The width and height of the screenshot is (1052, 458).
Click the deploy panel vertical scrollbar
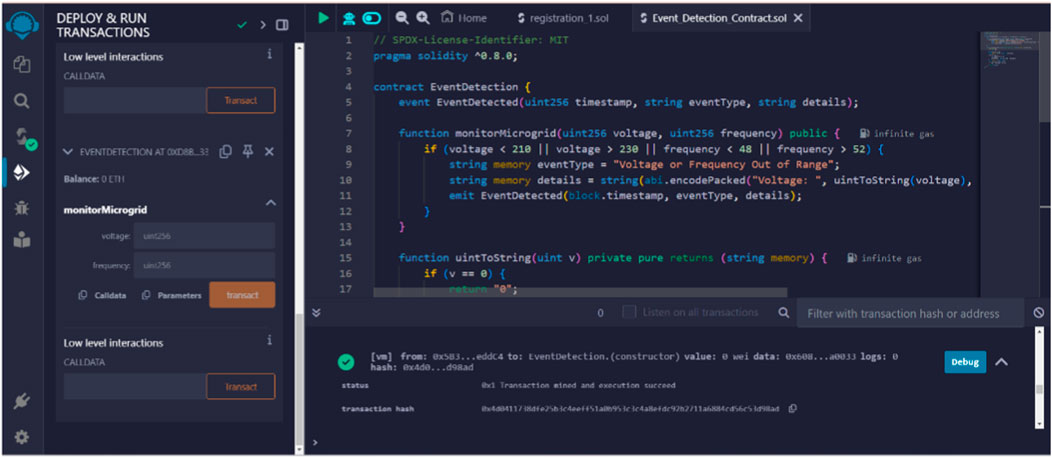pyautogui.click(x=299, y=382)
